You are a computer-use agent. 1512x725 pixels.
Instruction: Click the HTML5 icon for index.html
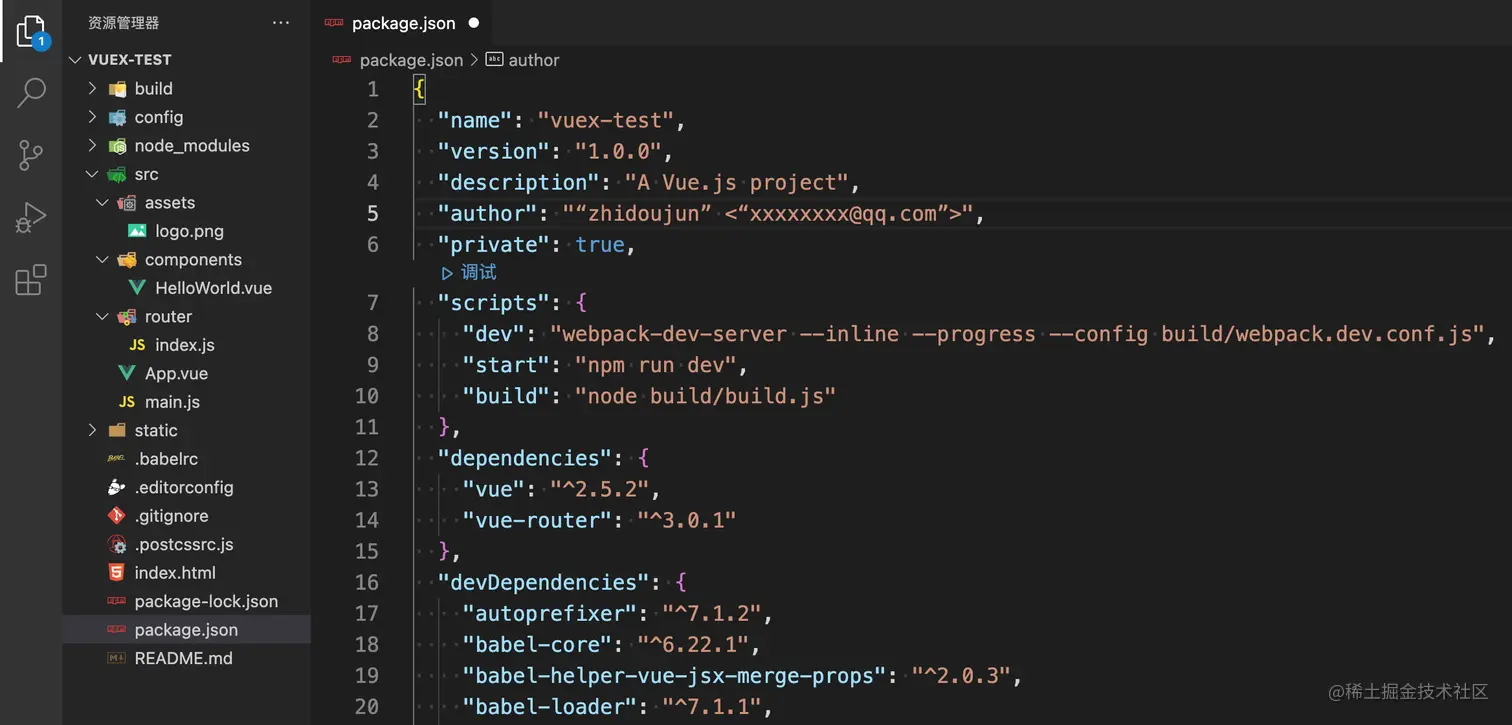[x=117, y=573]
